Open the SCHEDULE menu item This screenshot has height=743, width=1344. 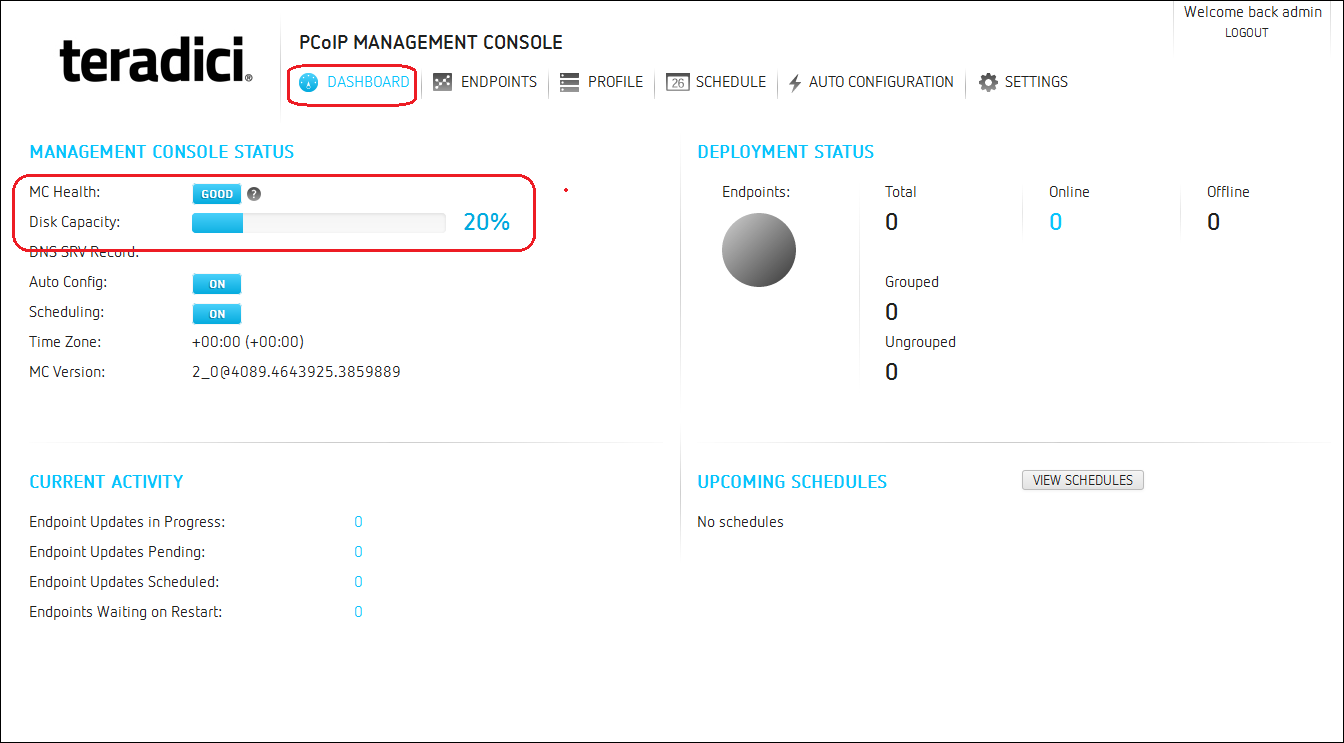(731, 82)
